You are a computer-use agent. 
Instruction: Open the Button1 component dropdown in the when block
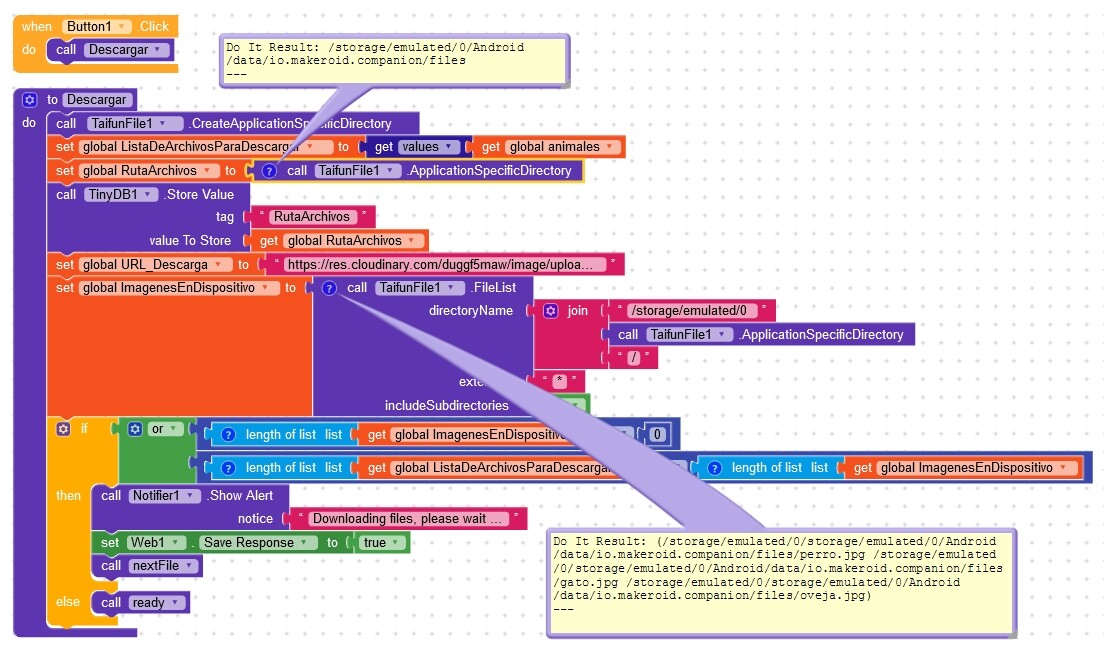96,27
